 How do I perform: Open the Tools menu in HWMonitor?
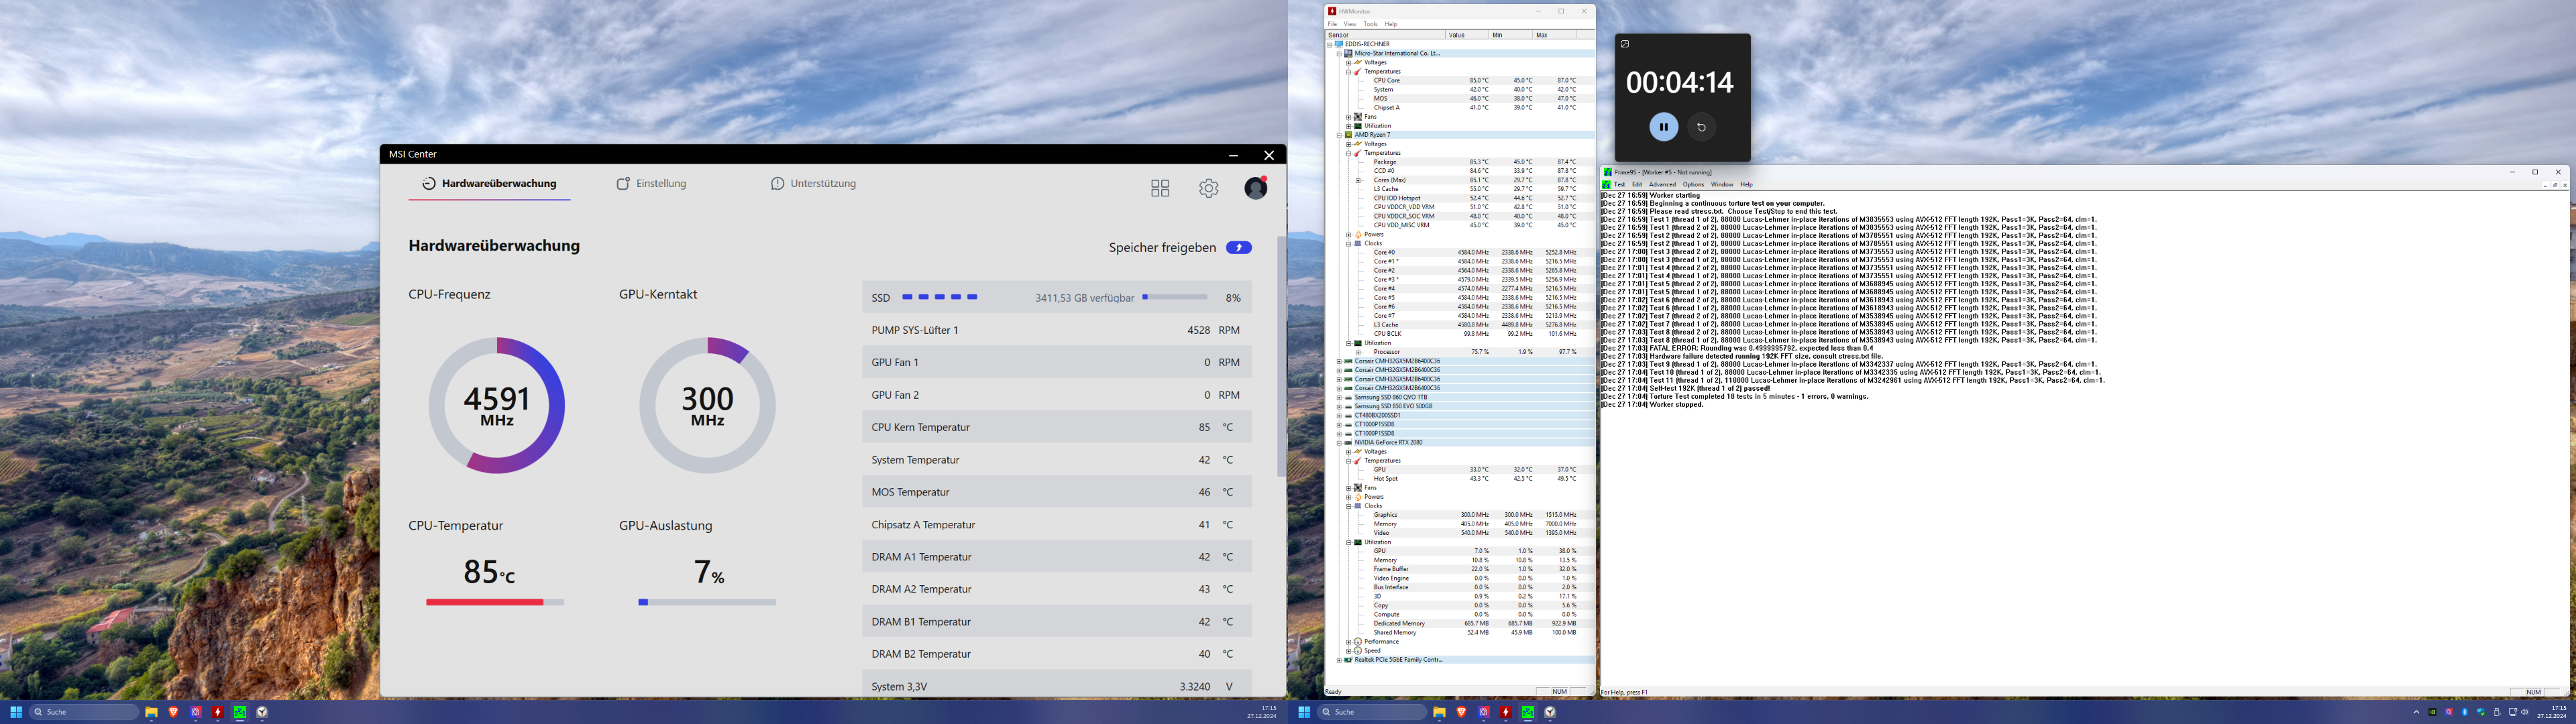click(1370, 24)
